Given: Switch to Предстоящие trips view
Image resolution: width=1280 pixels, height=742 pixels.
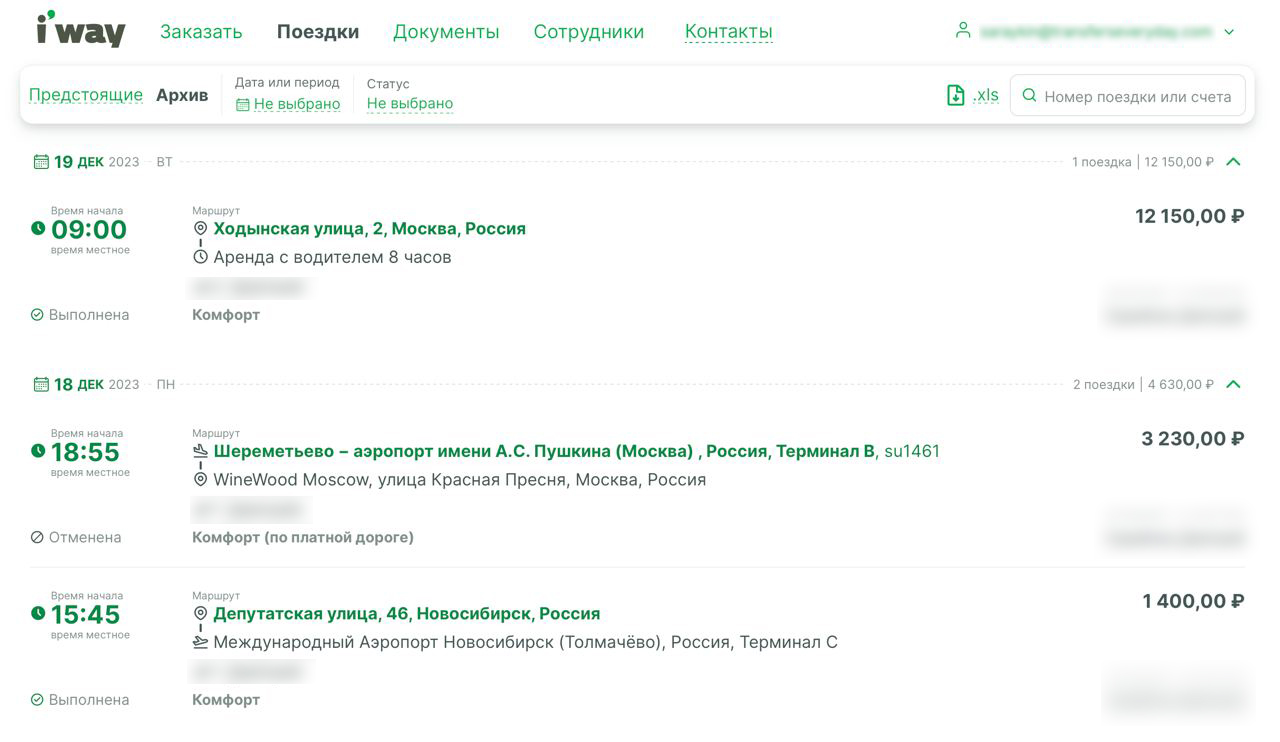Looking at the screenshot, I should (85, 95).
